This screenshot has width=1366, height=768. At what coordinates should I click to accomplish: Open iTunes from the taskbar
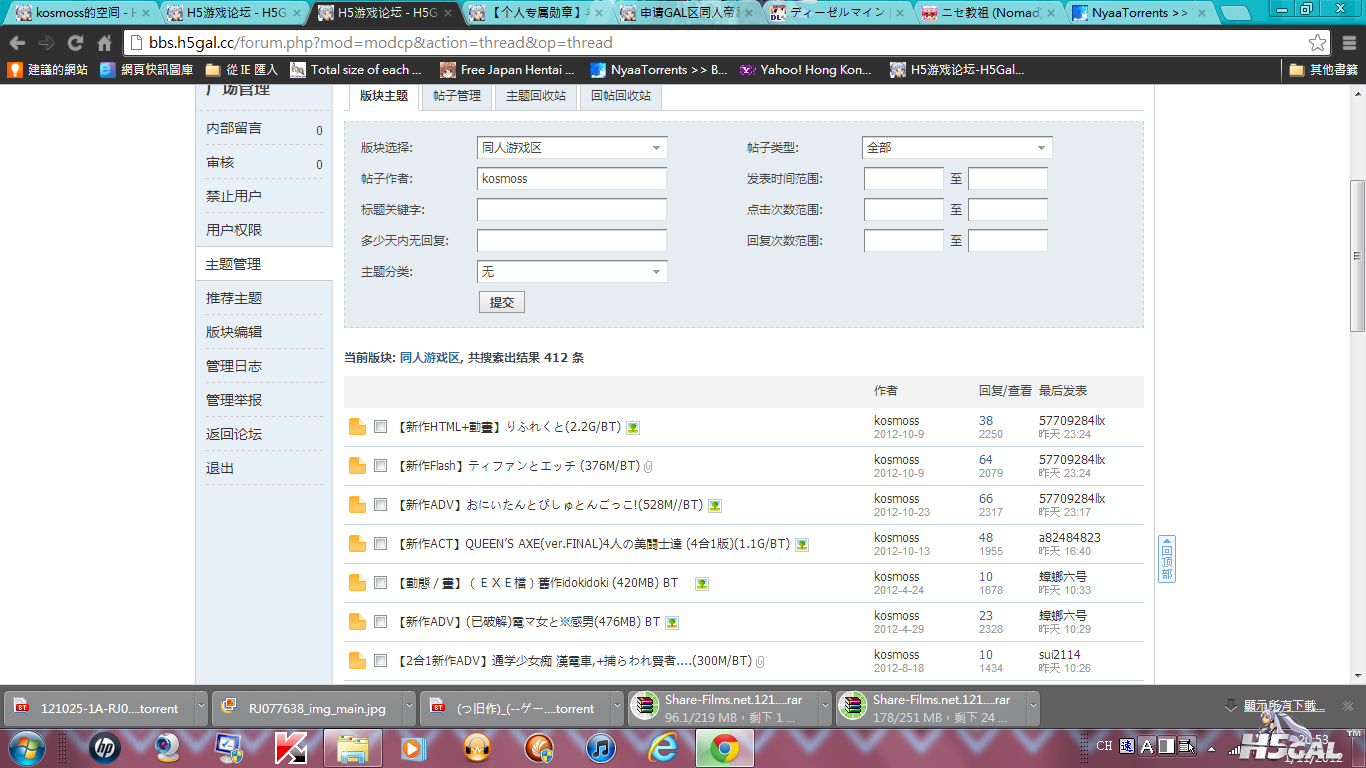[601, 748]
